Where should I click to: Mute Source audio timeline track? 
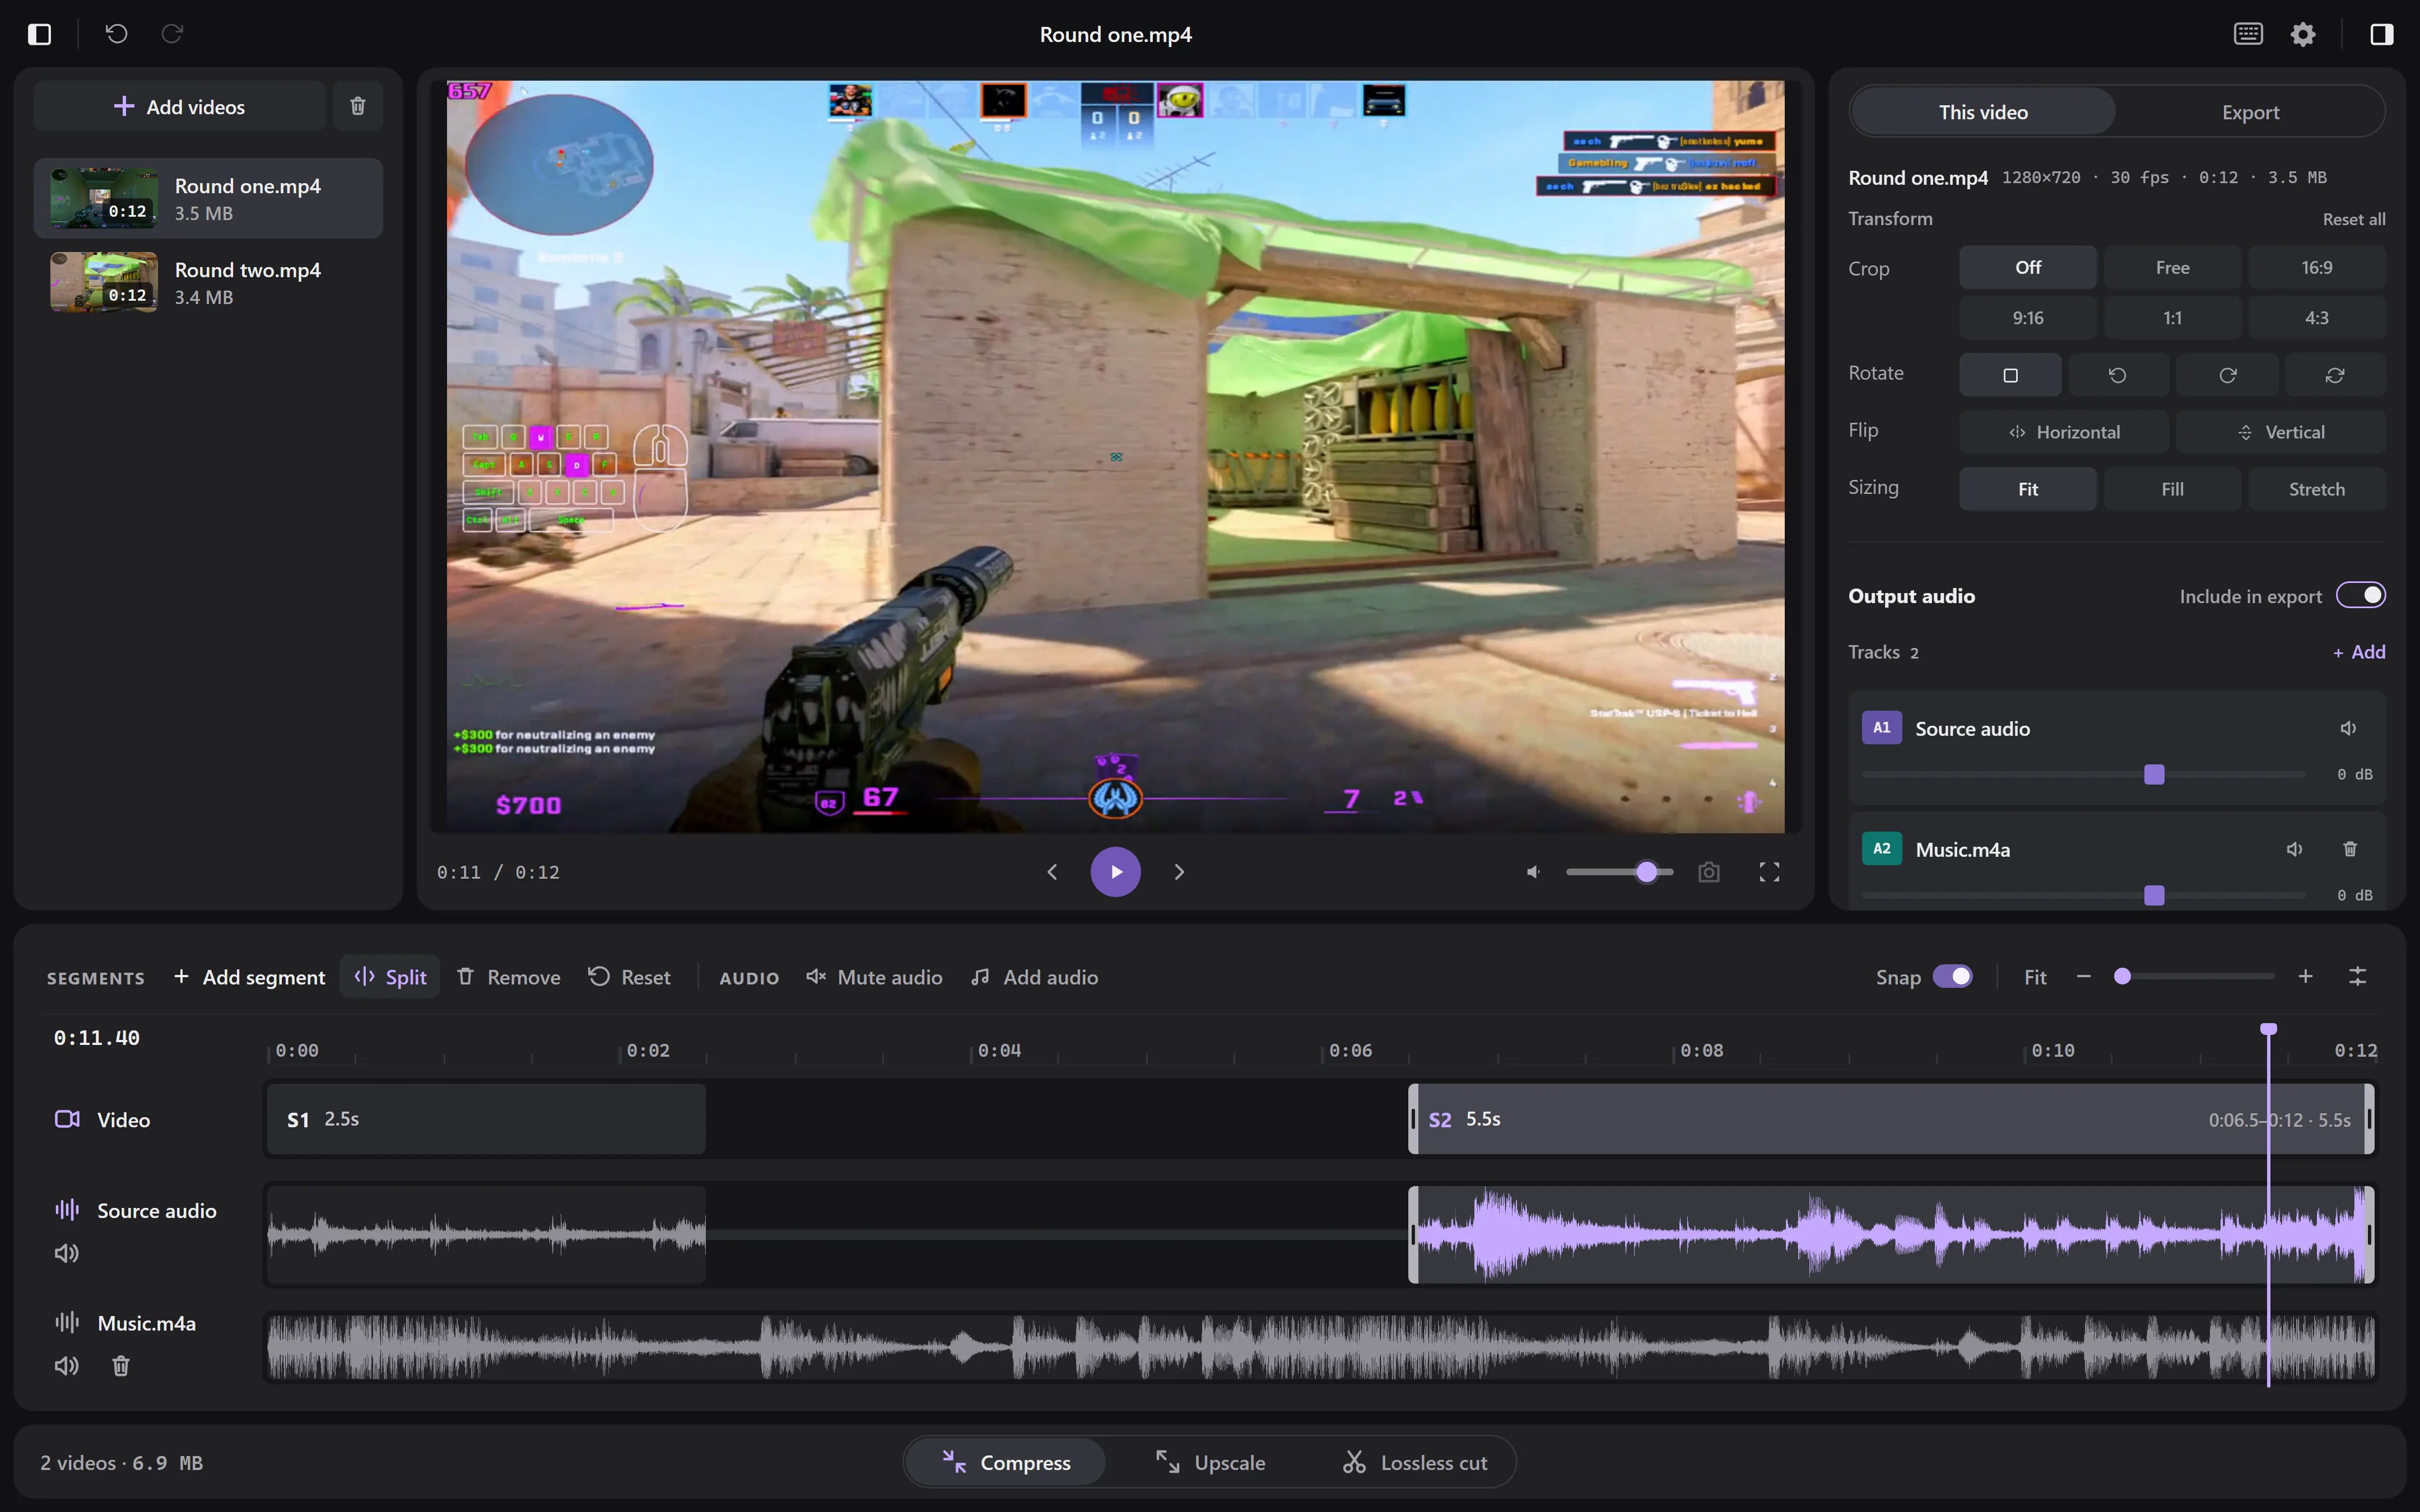point(67,1253)
